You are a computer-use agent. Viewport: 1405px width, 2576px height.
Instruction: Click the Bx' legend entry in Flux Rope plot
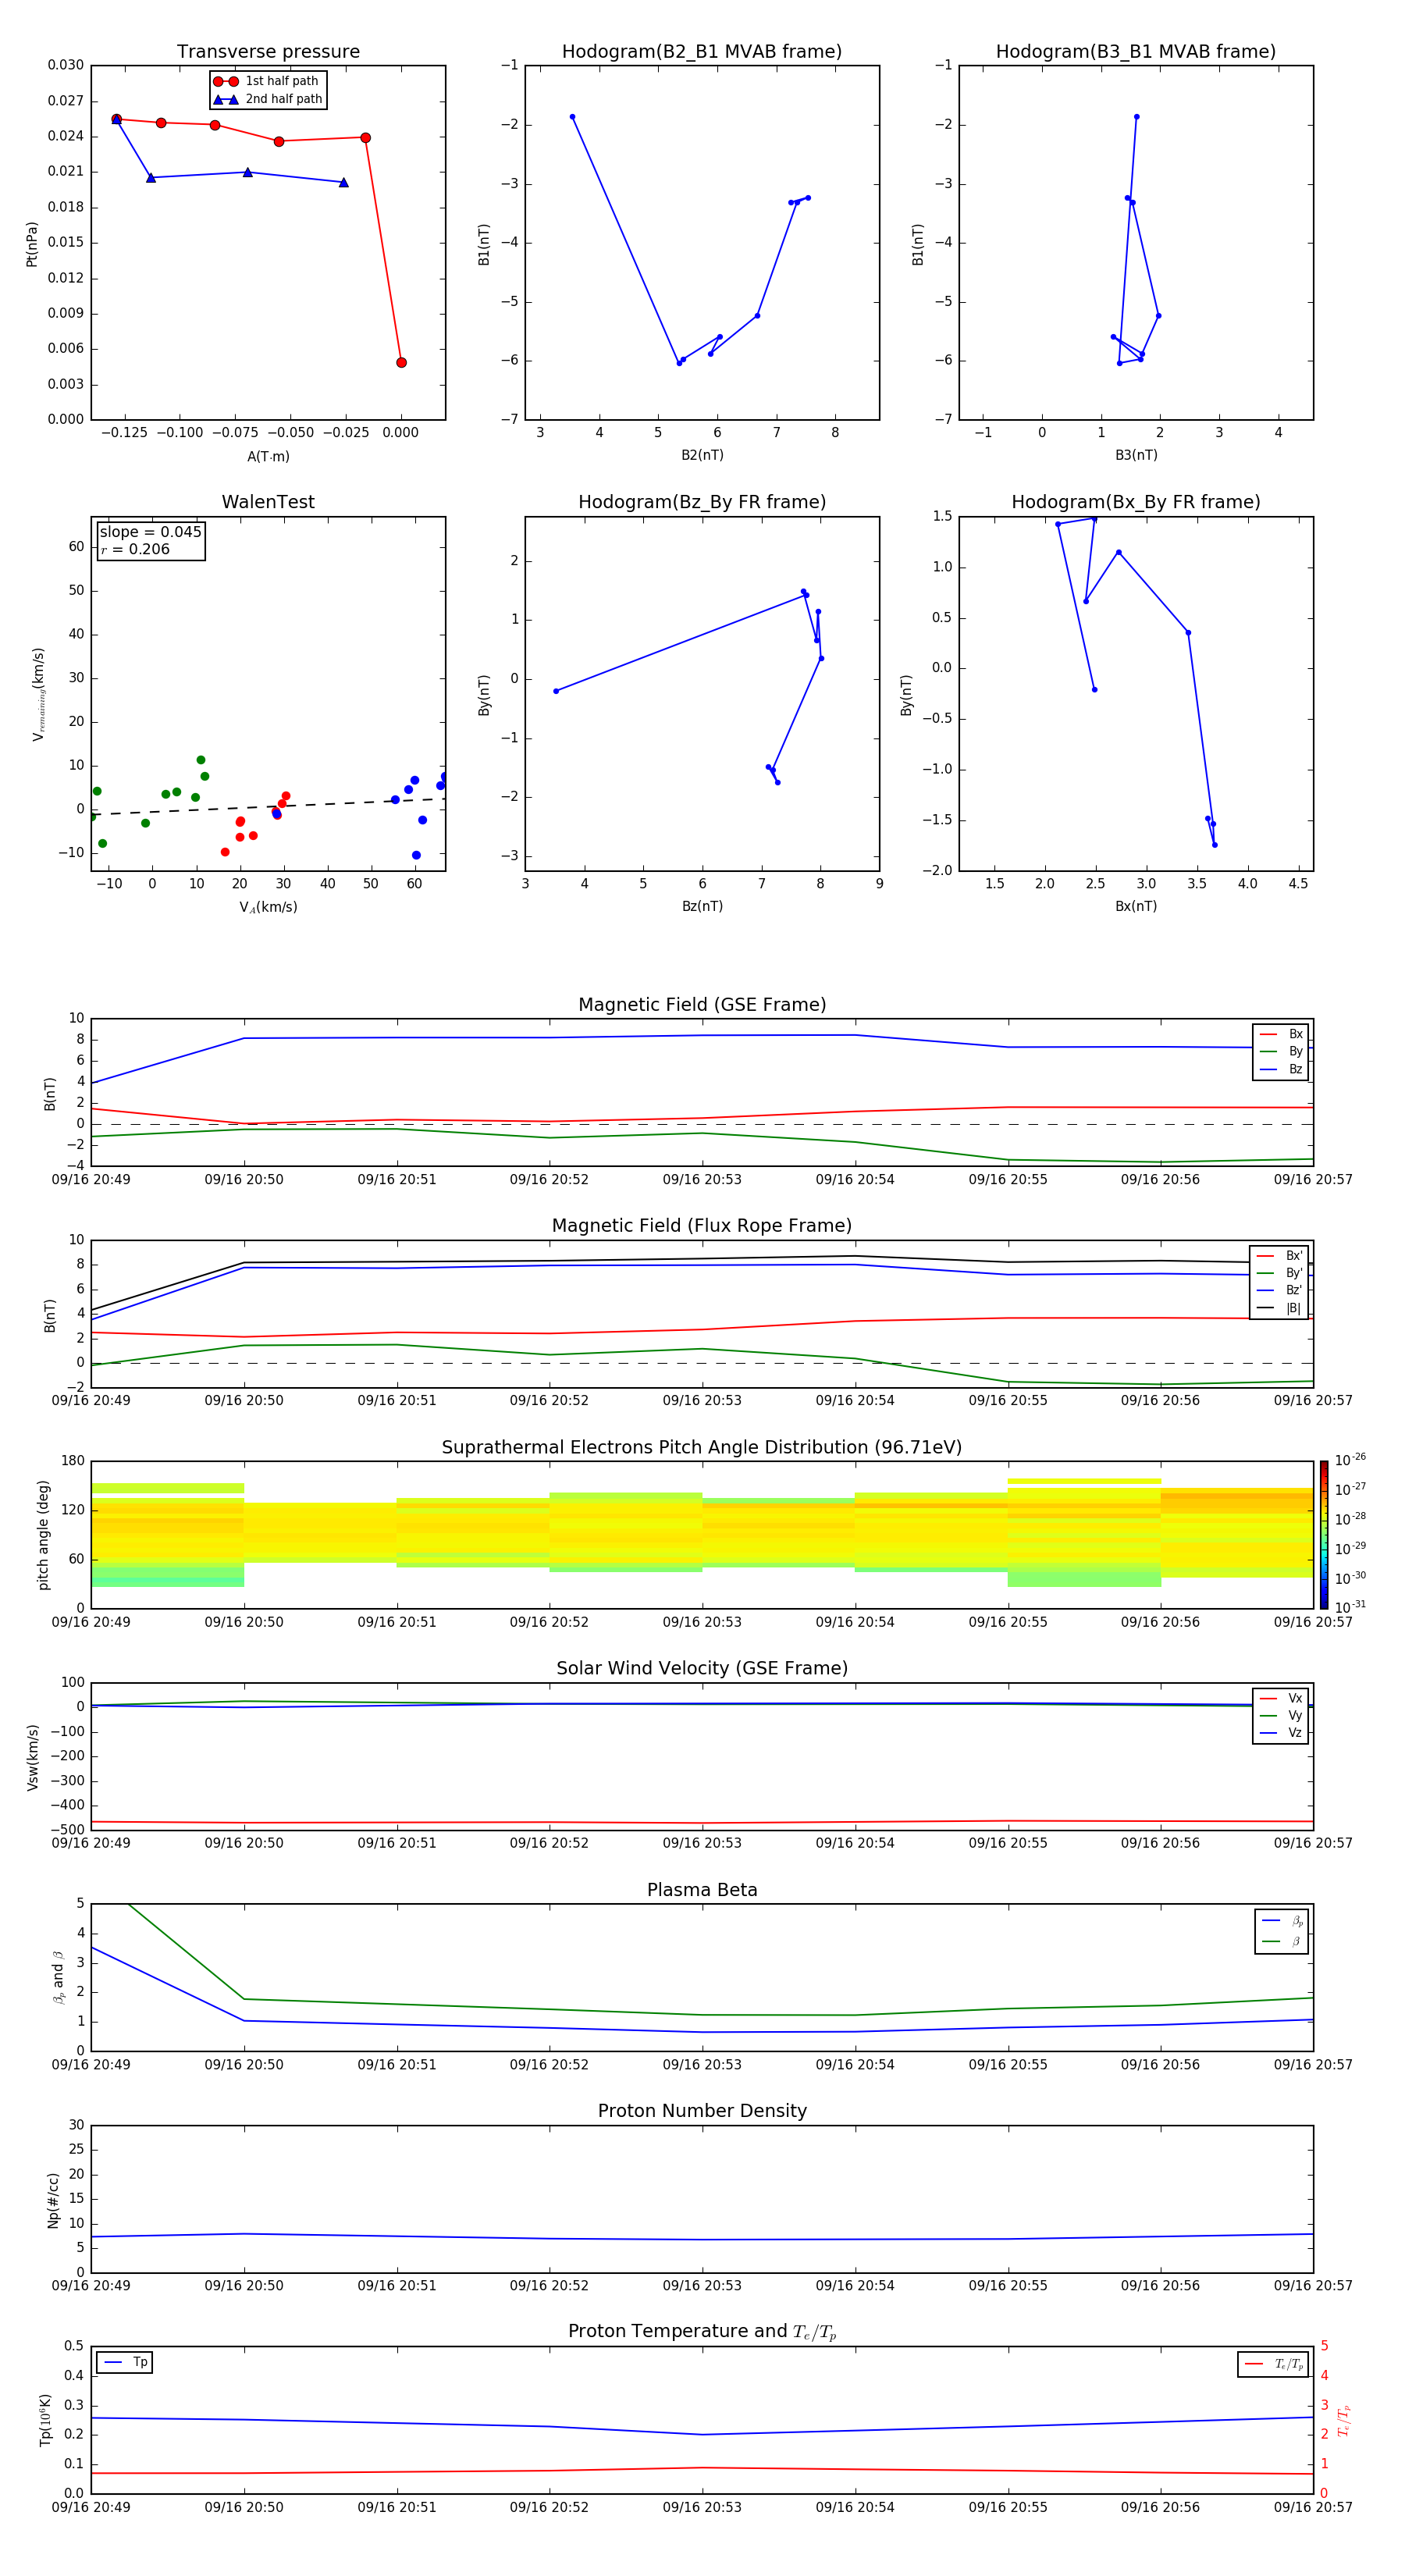[1279, 1256]
